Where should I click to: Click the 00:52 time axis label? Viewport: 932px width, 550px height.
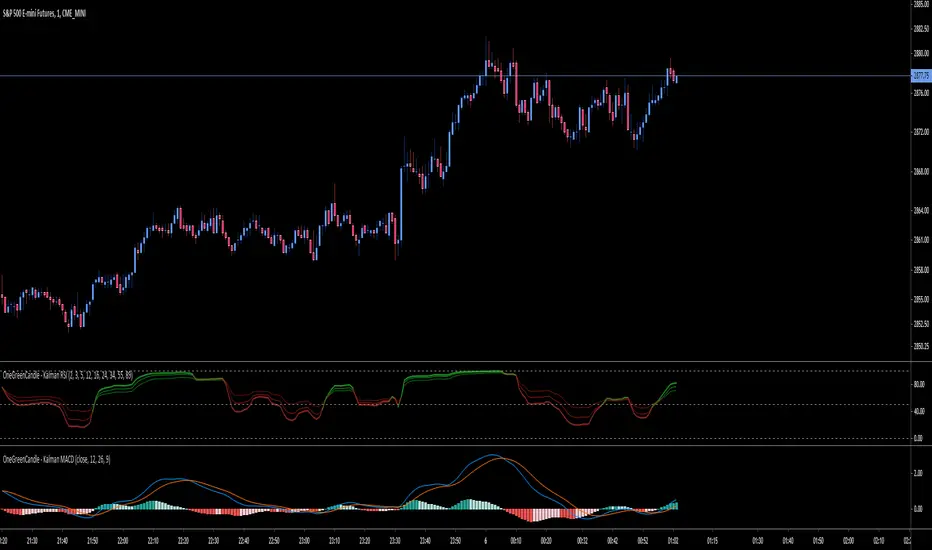pos(643,541)
